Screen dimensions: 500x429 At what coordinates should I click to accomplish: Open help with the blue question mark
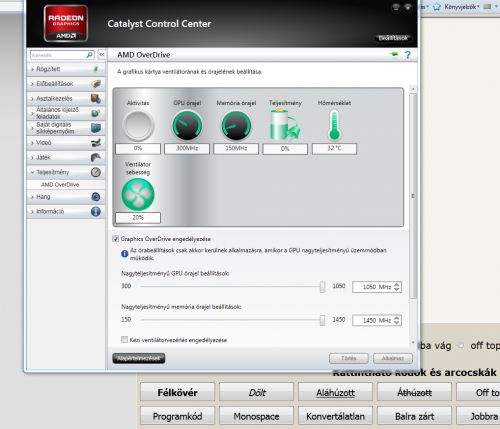click(x=408, y=55)
